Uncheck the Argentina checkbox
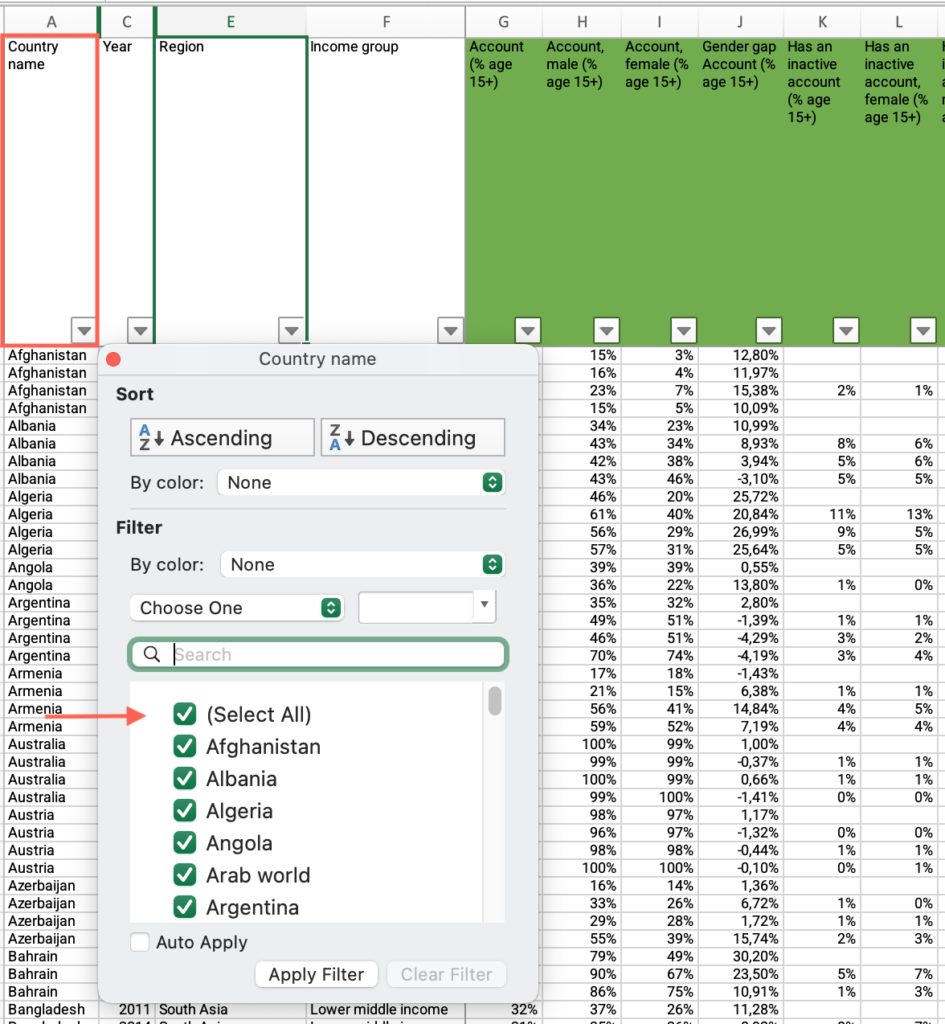The image size is (945, 1024). click(185, 906)
